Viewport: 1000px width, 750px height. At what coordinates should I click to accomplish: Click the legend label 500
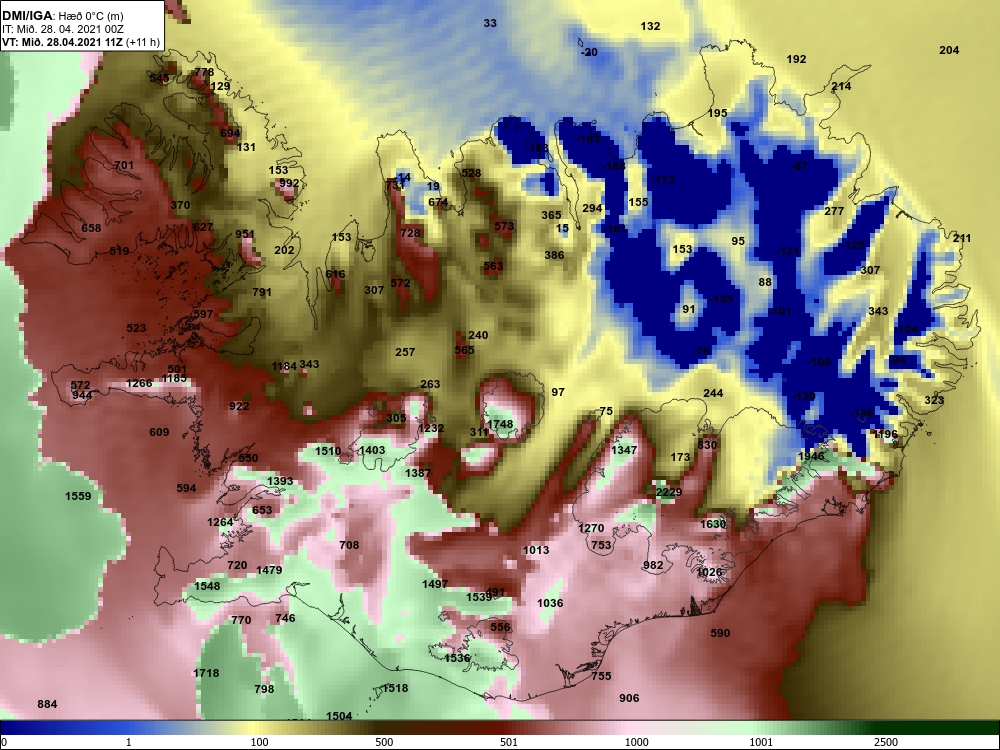(x=384, y=742)
